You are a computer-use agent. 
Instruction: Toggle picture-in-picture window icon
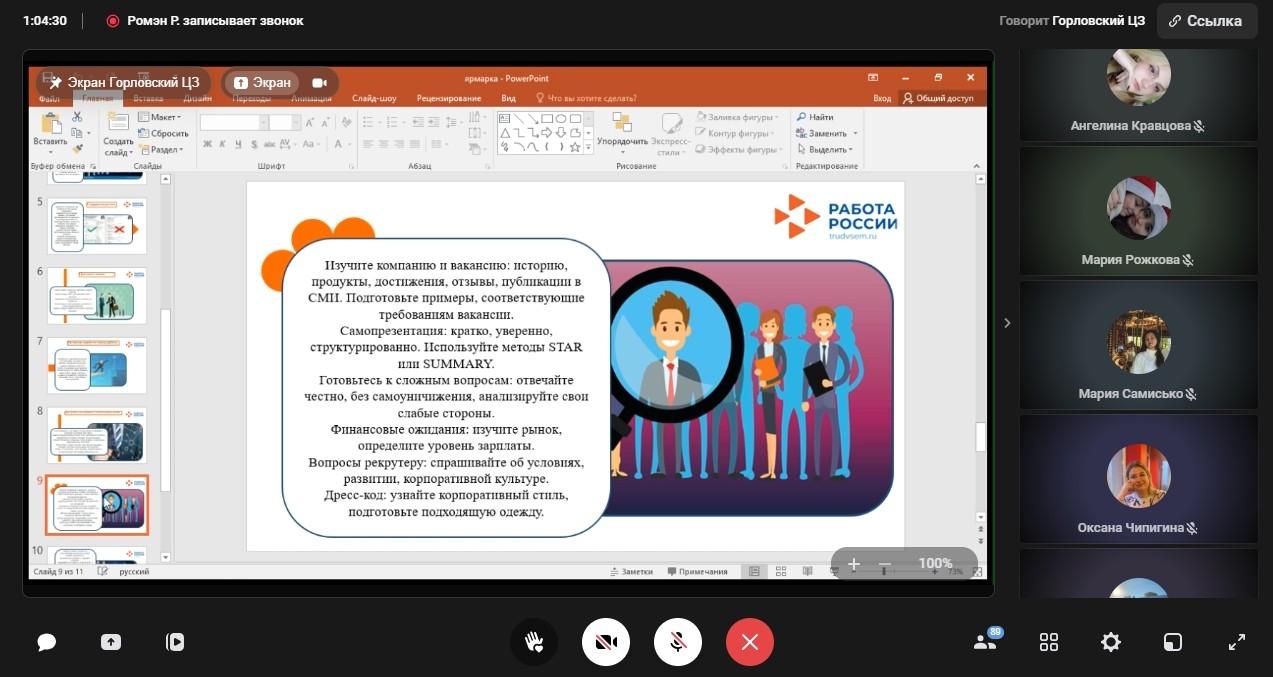click(1173, 642)
